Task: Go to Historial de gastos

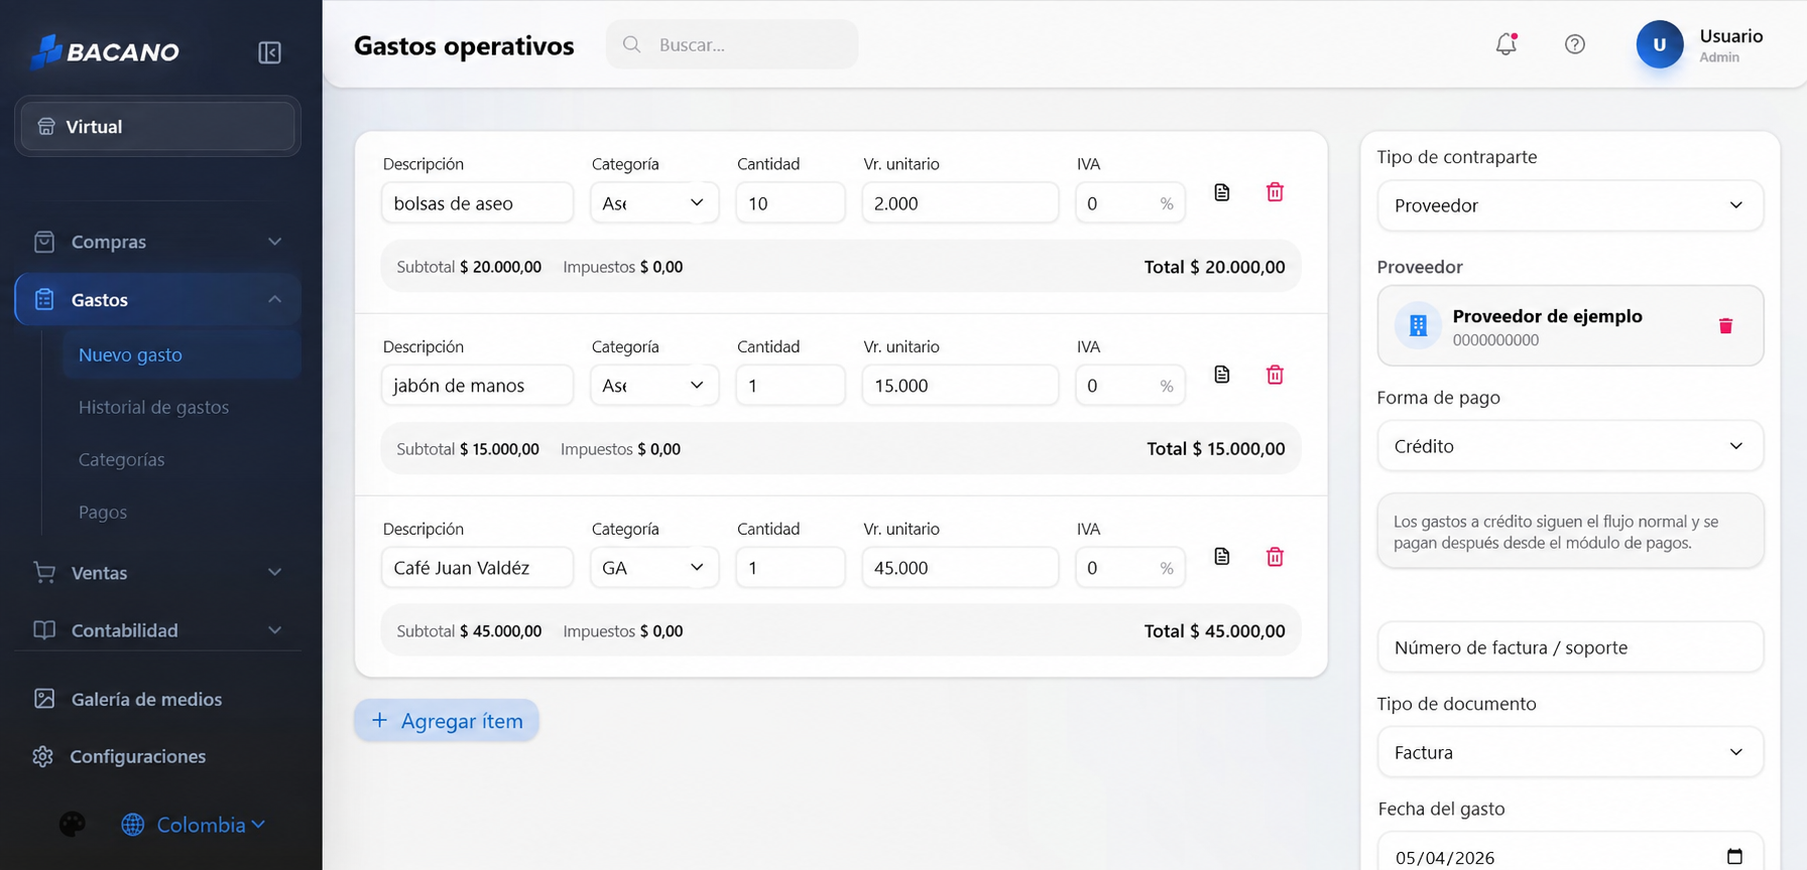Action: pos(154,407)
